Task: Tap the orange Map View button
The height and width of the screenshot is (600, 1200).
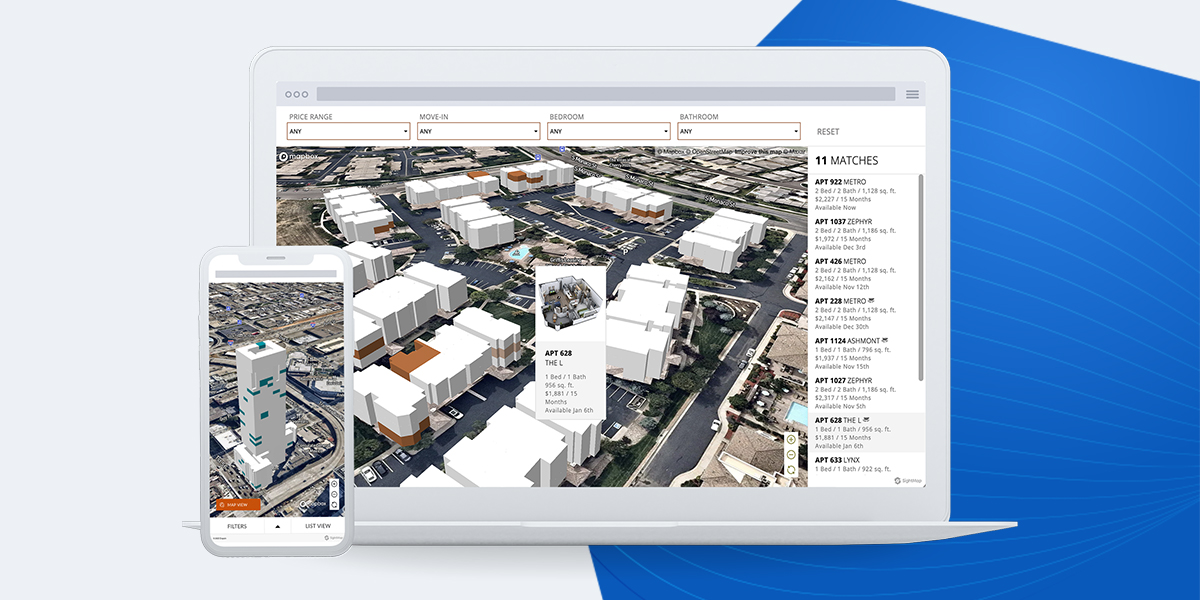Action: [237, 505]
